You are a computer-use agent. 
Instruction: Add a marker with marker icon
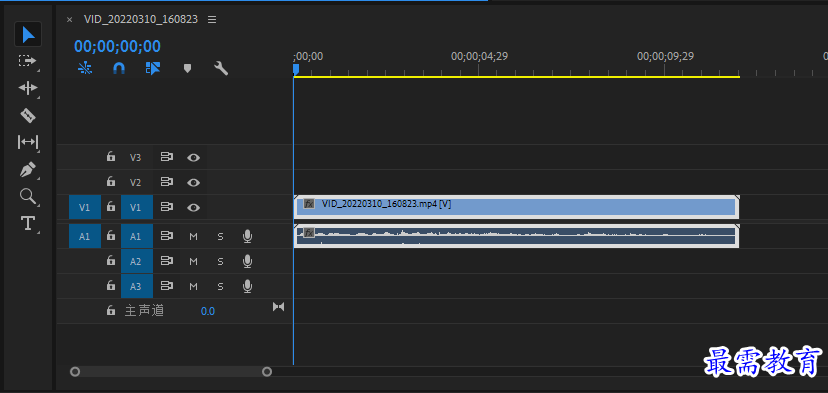pyautogui.click(x=187, y=68)
